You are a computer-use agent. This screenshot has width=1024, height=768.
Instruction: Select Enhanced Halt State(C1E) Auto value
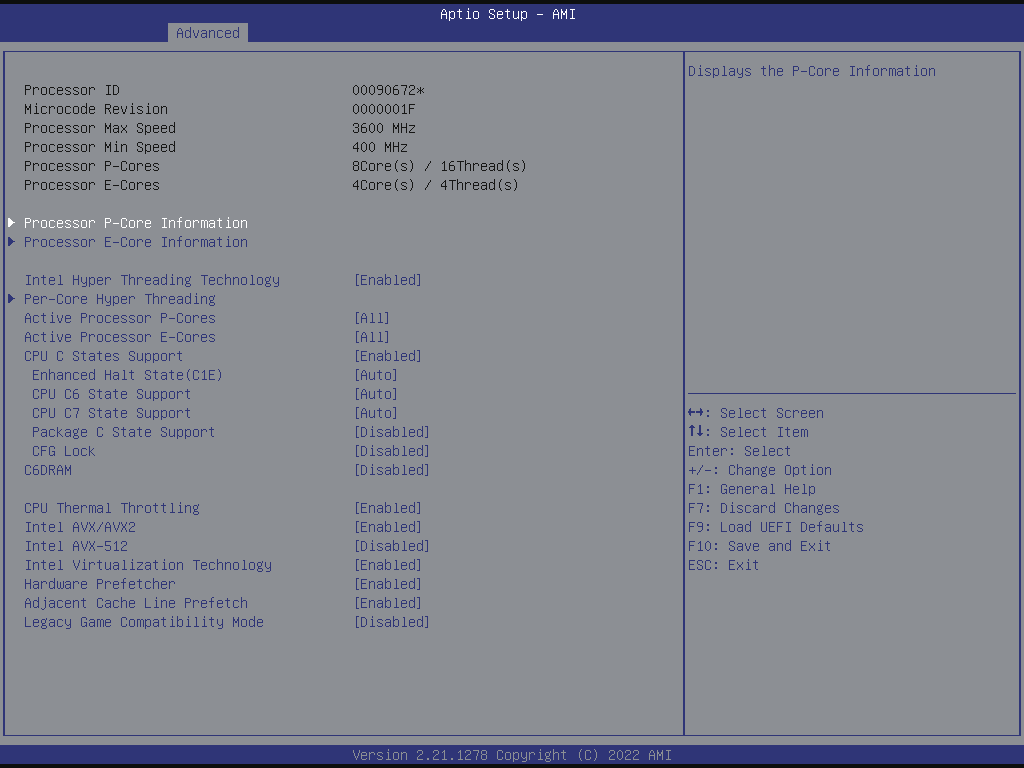(376, 375)
